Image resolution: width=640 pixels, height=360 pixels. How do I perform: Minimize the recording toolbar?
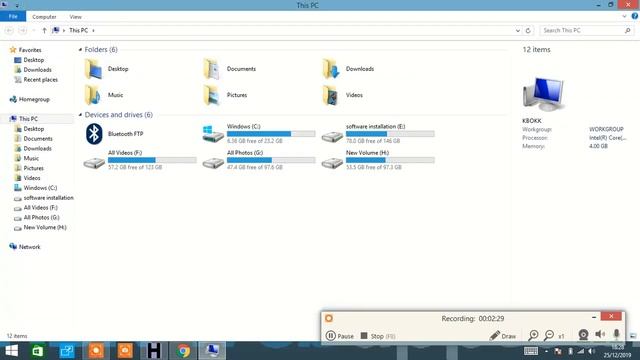coord(594,317)
